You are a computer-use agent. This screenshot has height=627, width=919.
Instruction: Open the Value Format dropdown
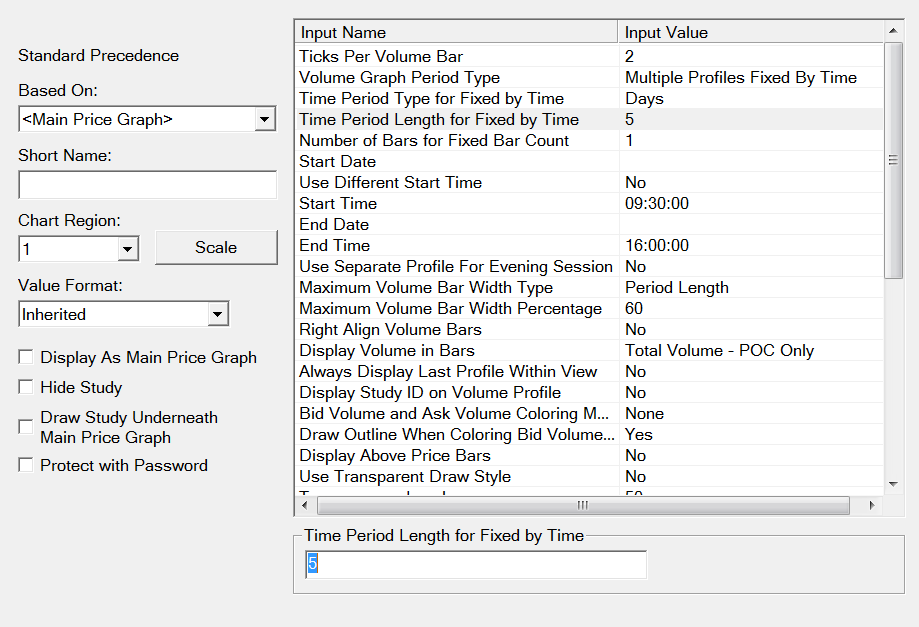click(218, 315)
